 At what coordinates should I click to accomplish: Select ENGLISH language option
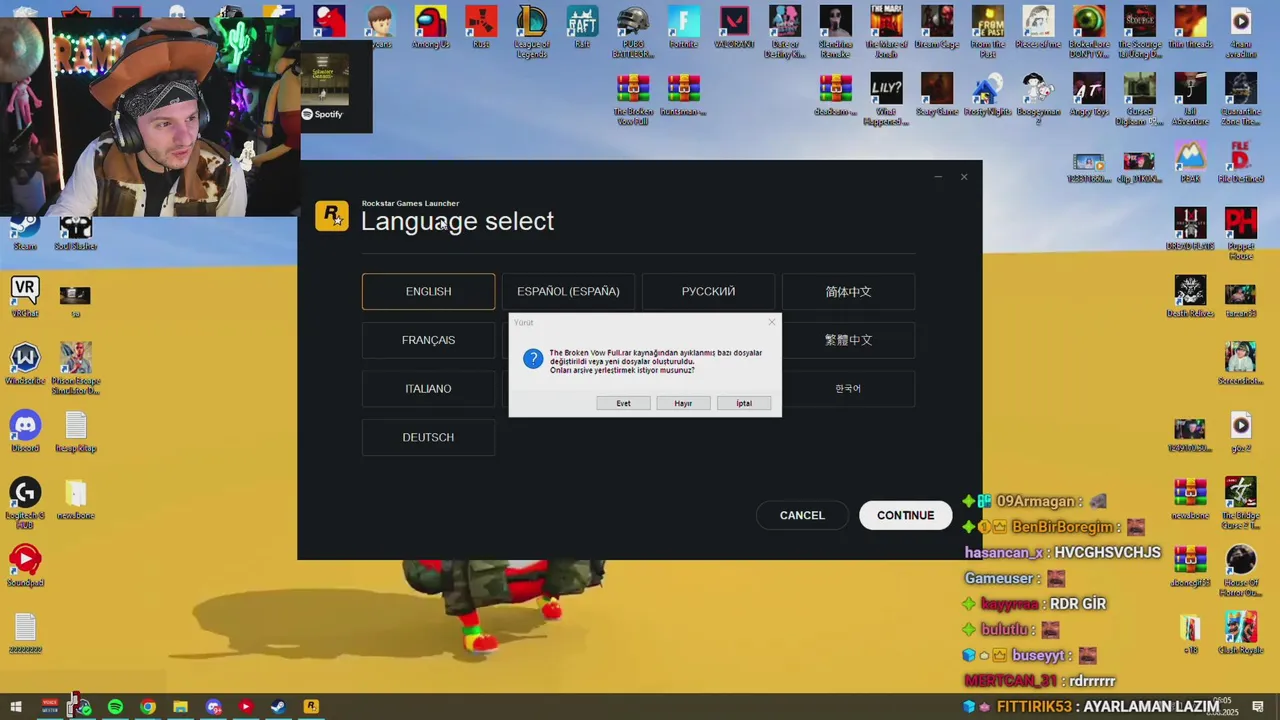[x=428, y=291]
